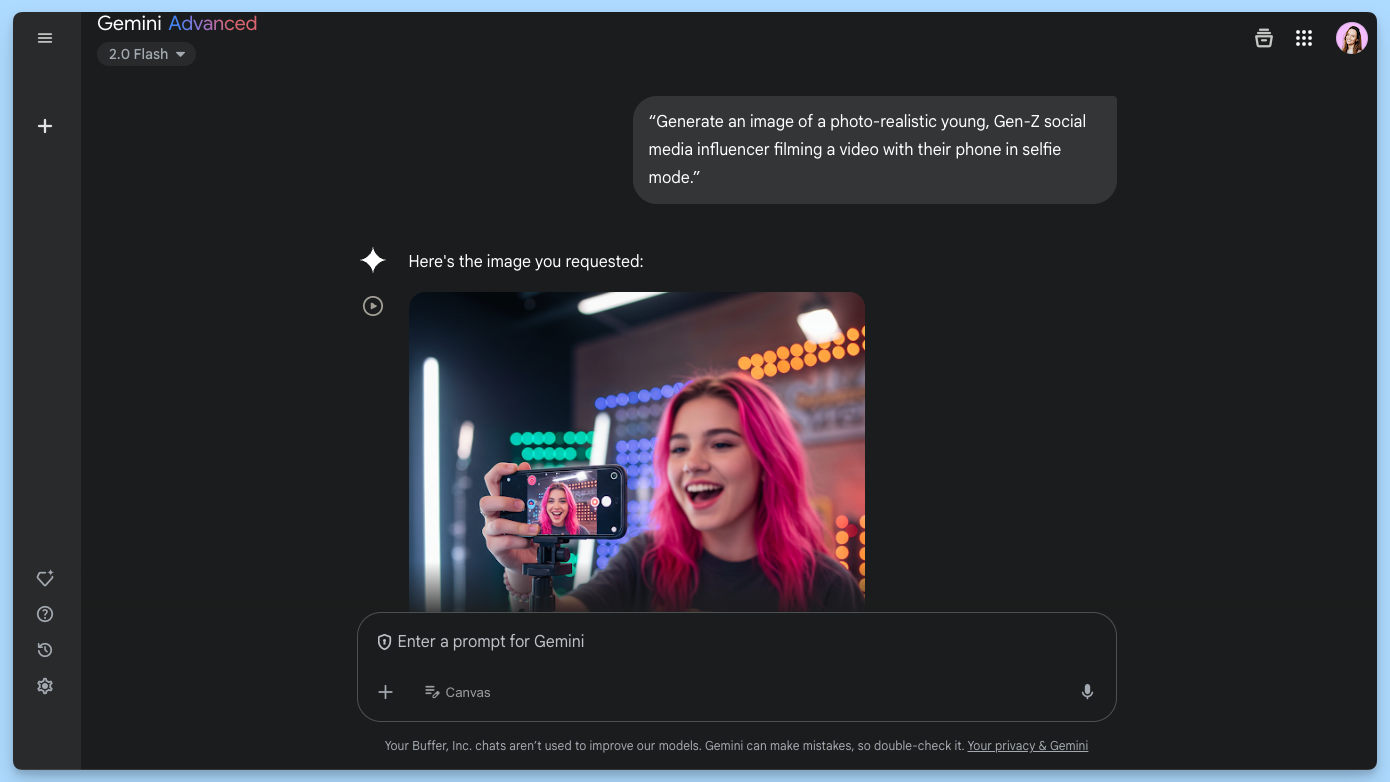Viewport: 1390px width, 782px height.
Task: Open Help from the sidebar
Action: (45, 614)
